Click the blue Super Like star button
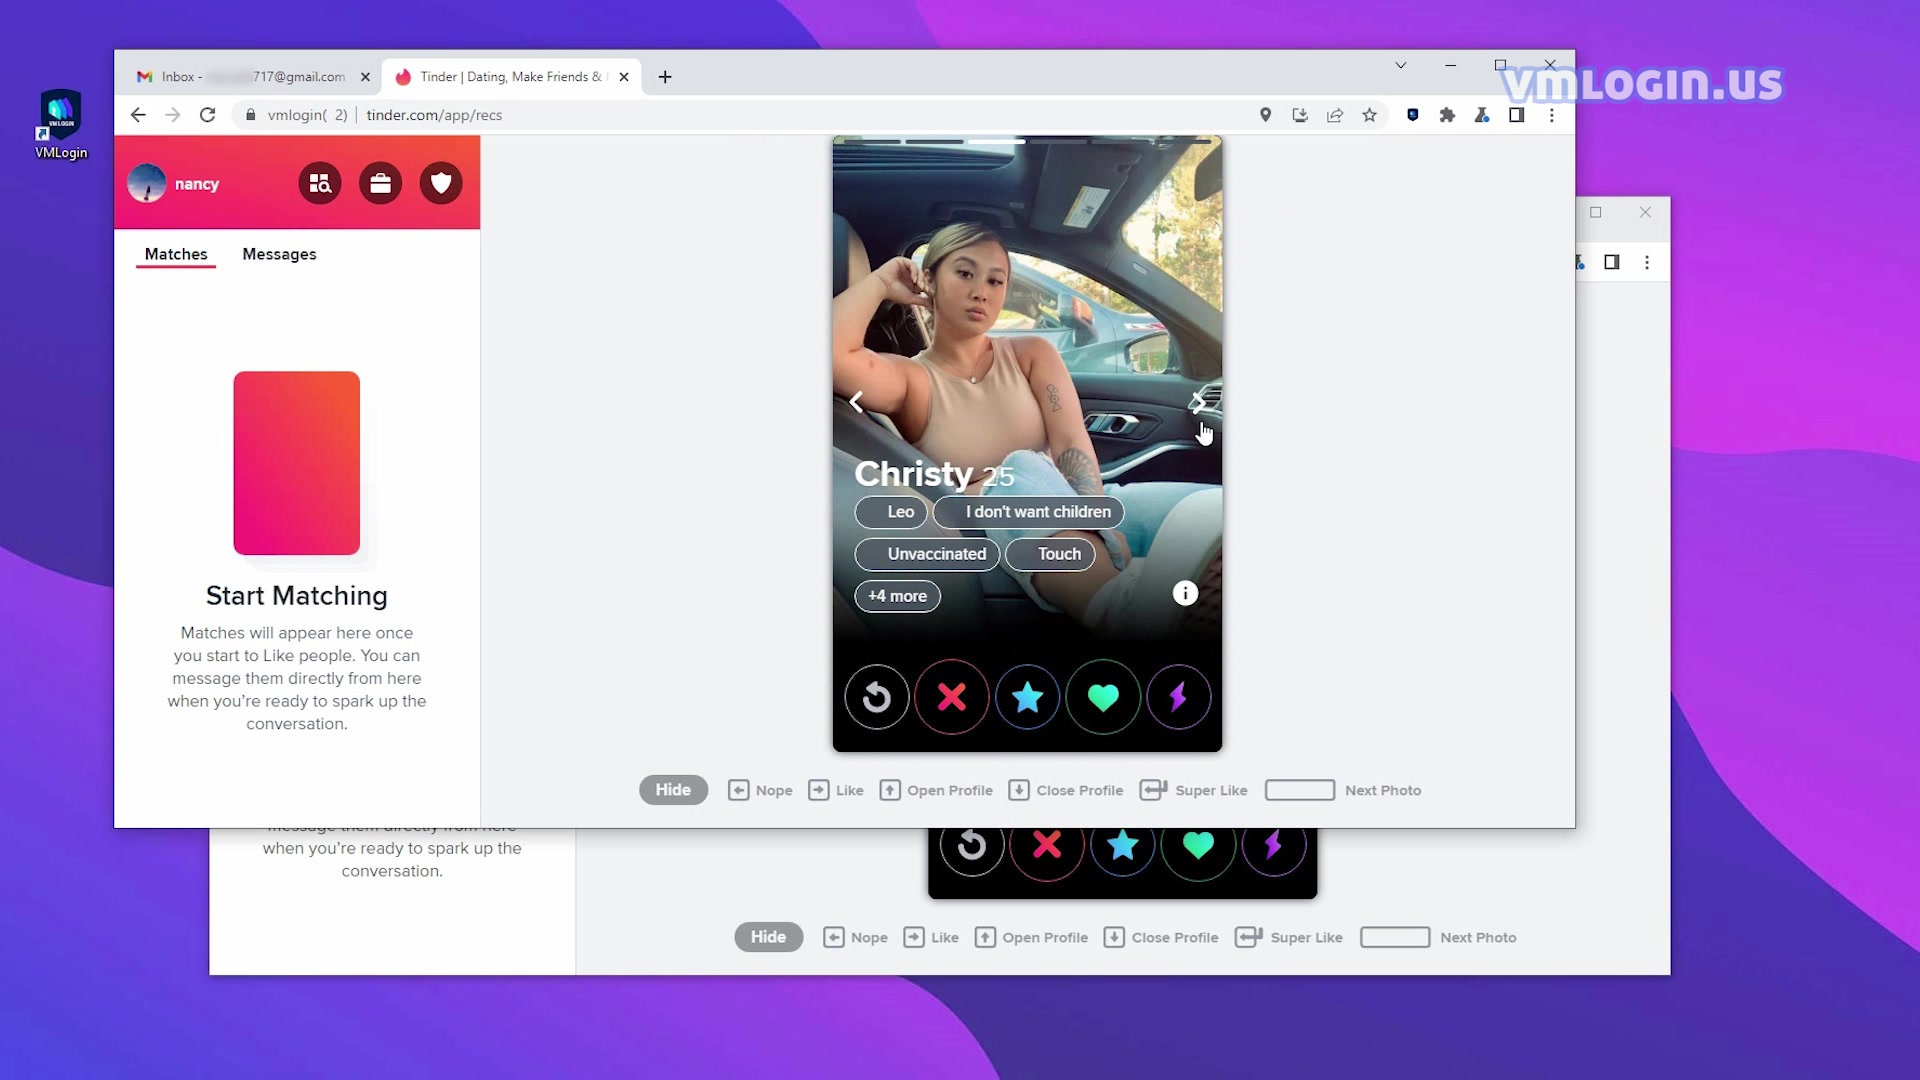The width and height of the screenshot is (1920, 1080). click(1027, 697)
